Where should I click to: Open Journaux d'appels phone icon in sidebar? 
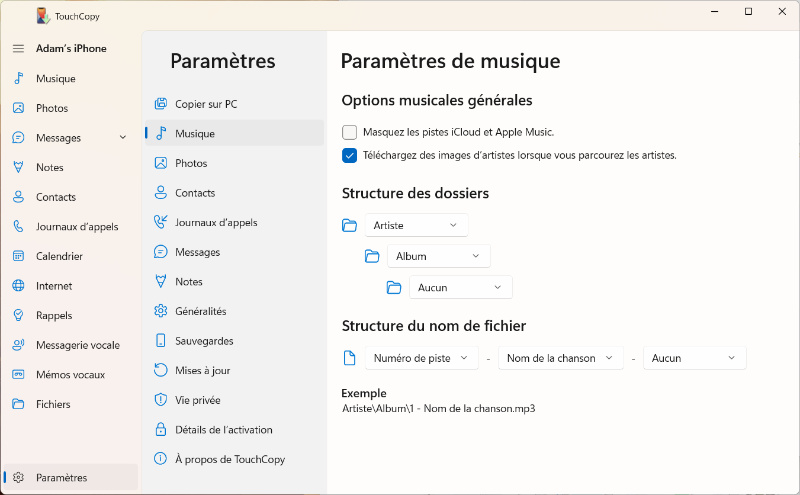[x=18, y=227]
